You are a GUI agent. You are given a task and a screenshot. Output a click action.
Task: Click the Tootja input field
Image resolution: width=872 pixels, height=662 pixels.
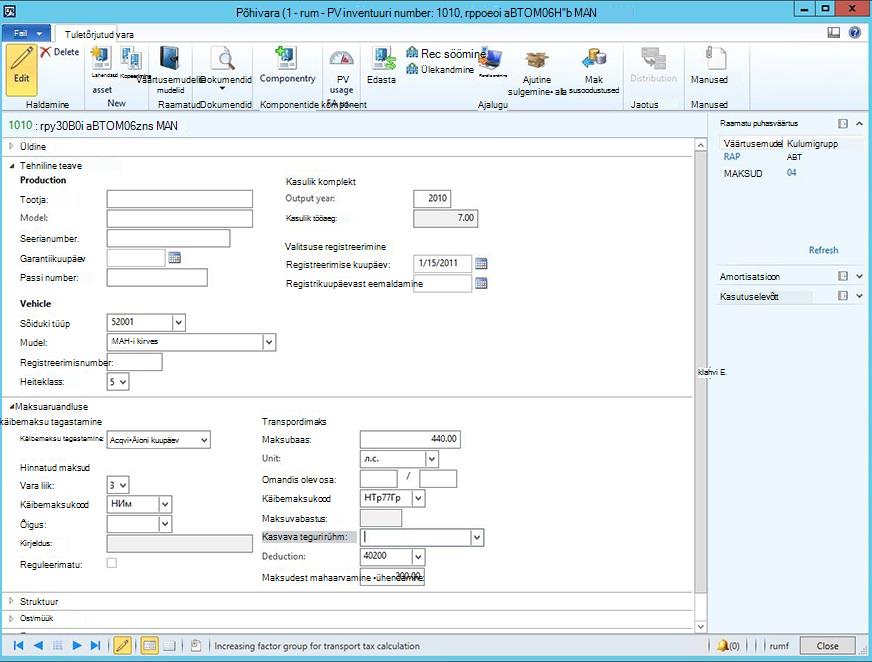[x=180, y=199]
